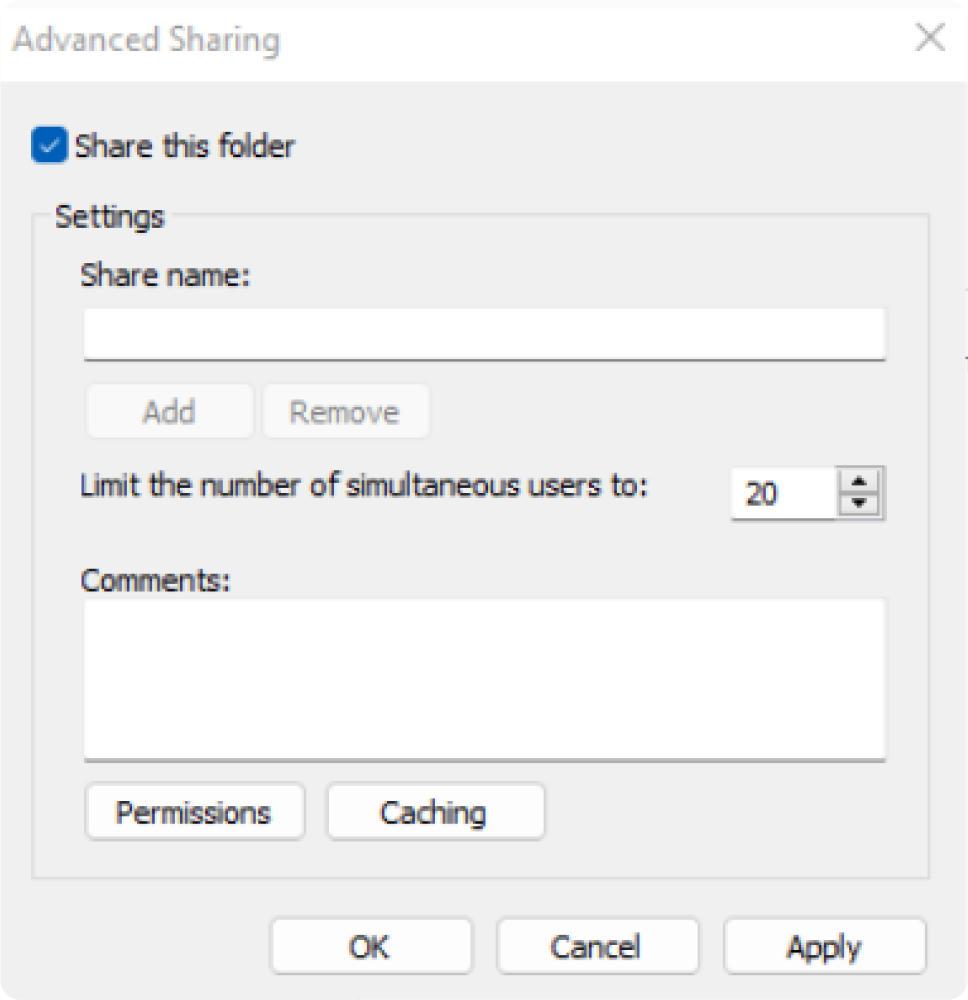This screenshot has height=1000, width=968.
Task: Click the 'Share name:' label
Action: click(x=165, y=276)
